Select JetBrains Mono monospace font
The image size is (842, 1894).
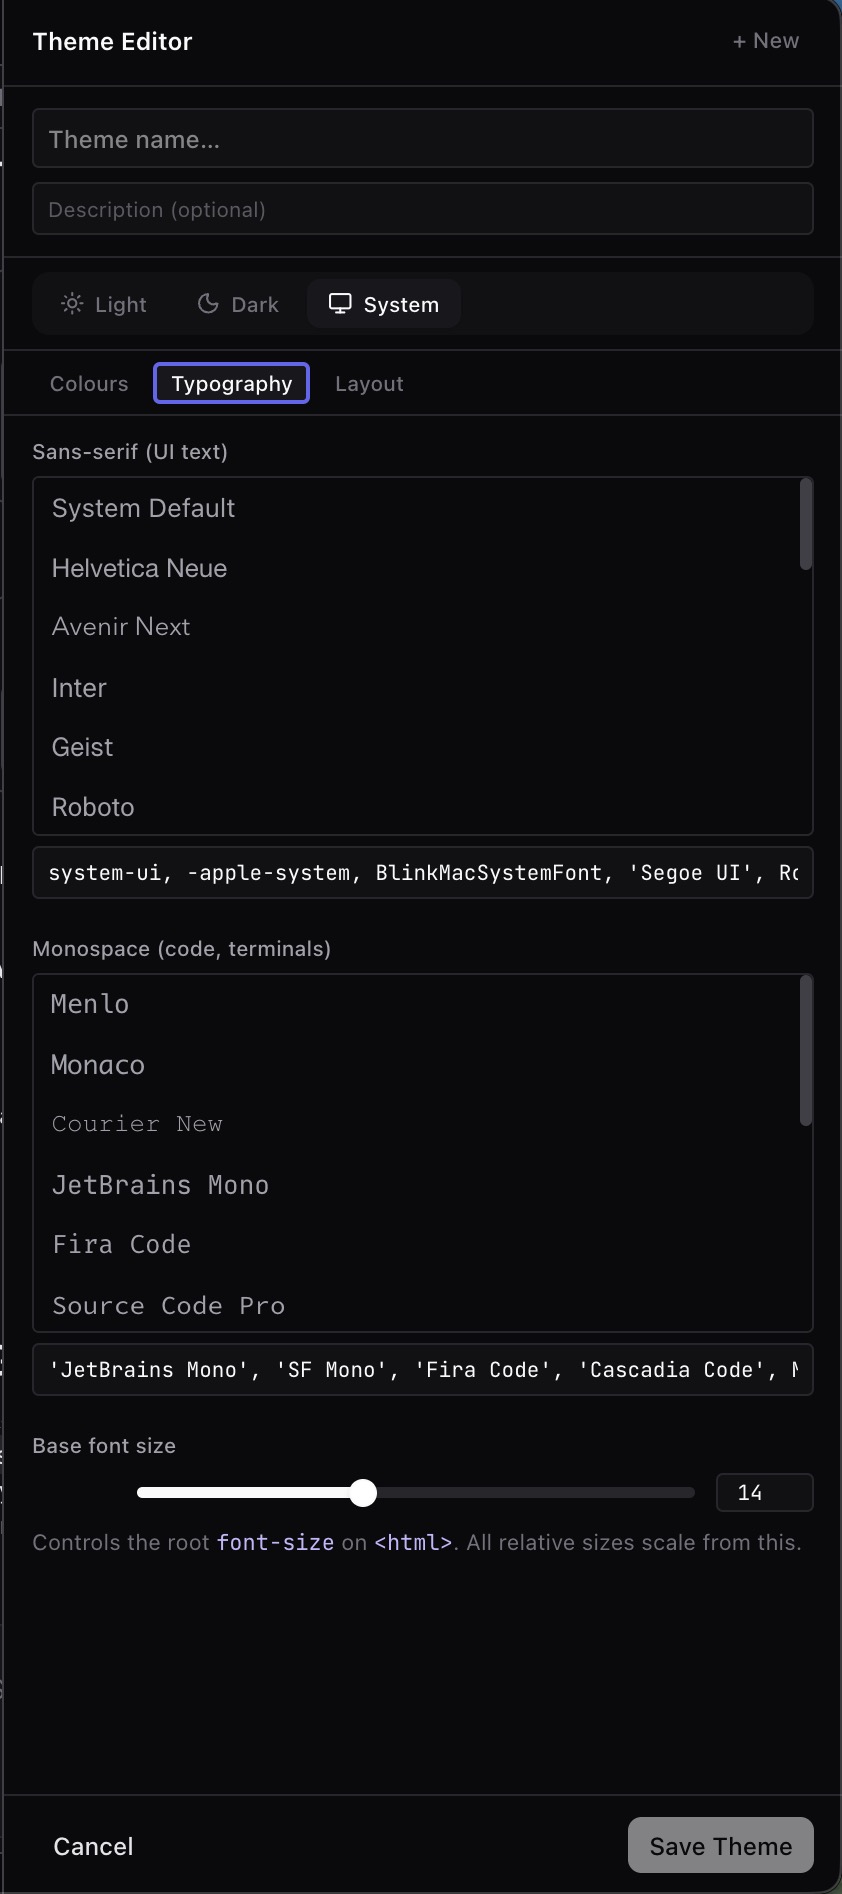coord(160,1184)
